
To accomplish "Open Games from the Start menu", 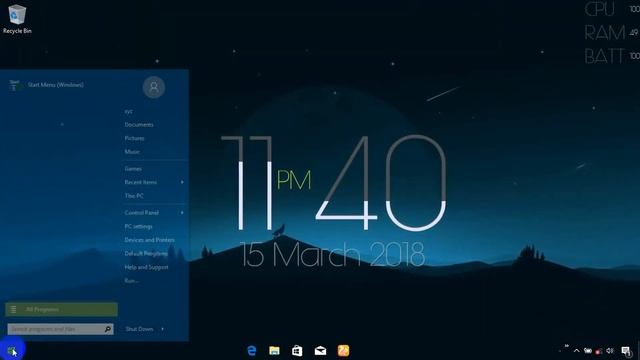I will (133, 169).
